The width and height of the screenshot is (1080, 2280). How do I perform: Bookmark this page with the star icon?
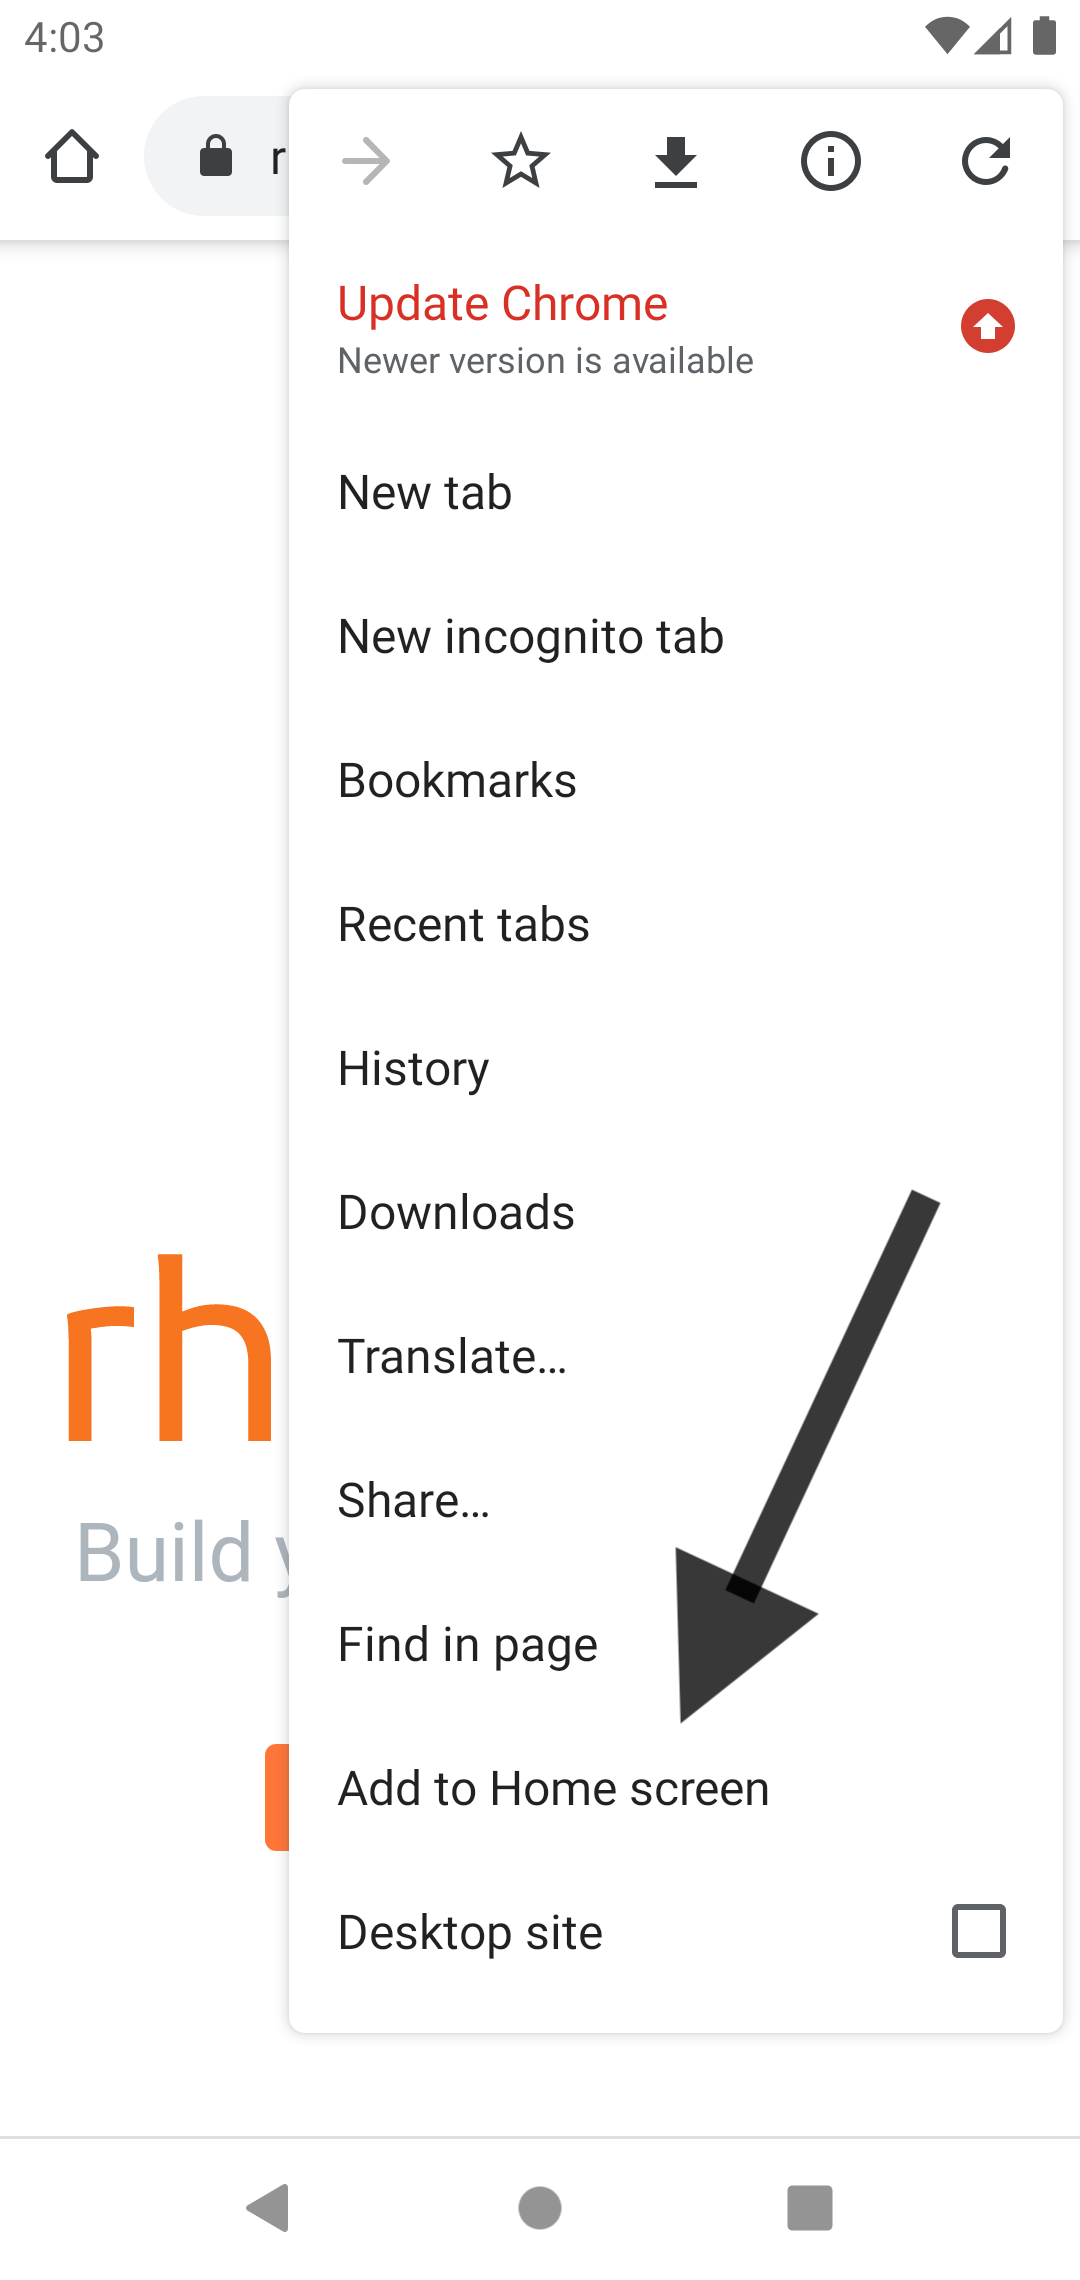tap(521, 161)
